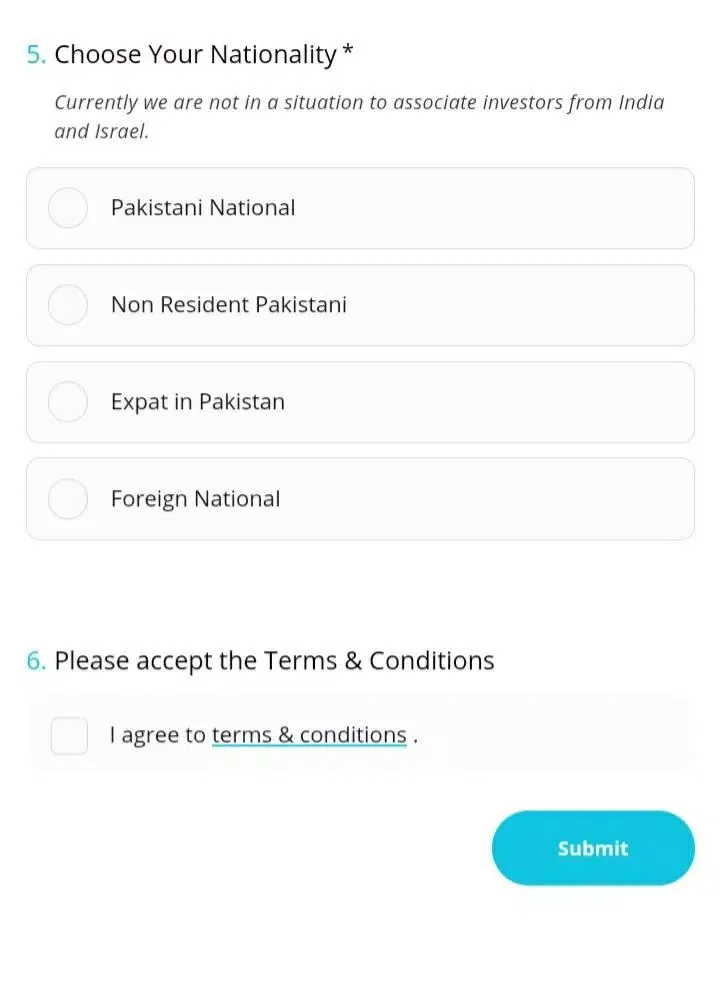This screenshot has width=720, height=988.
Task: Mark the Foreign National radio circle
Action: pos(68,499)
